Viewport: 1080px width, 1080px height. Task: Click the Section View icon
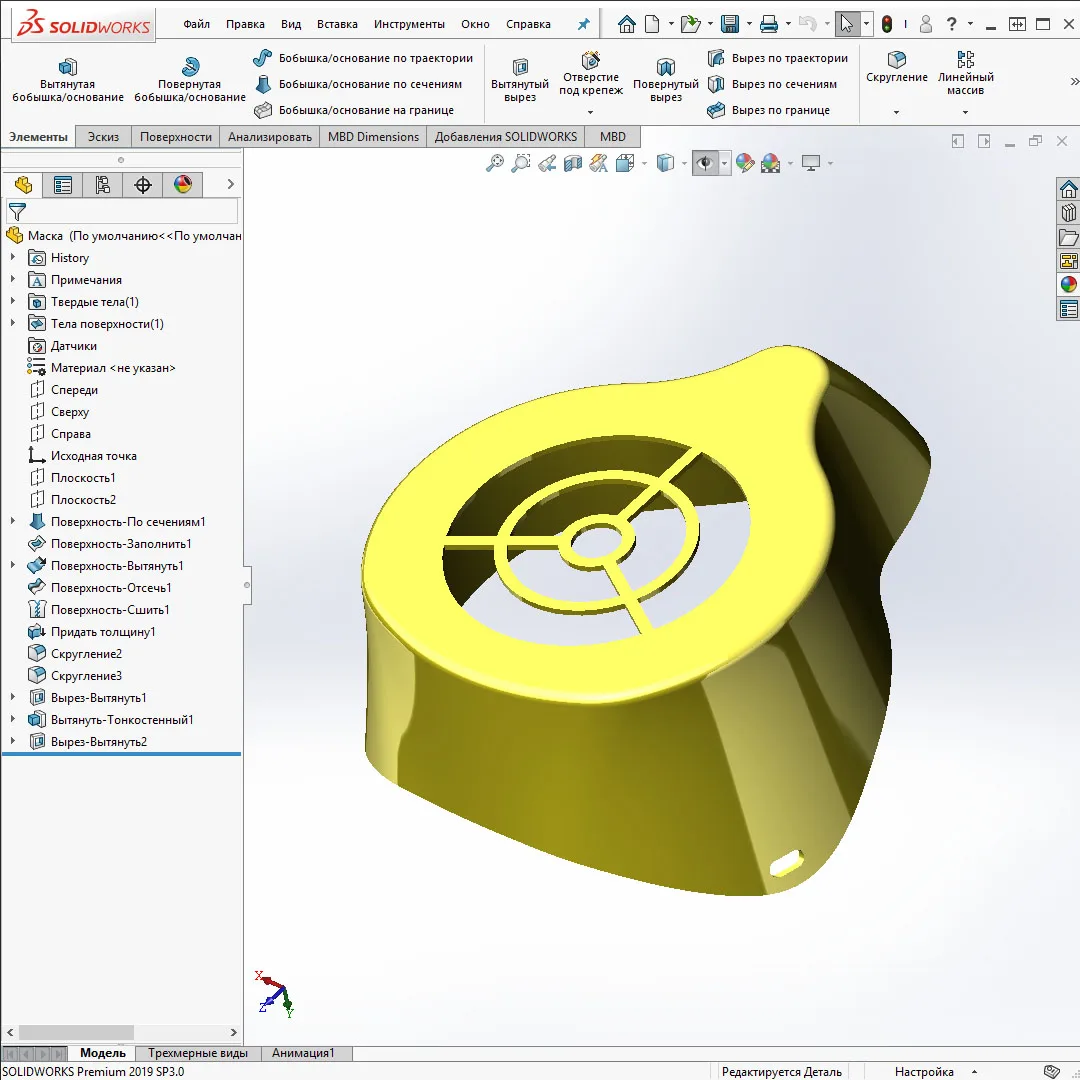coord(573,163)
